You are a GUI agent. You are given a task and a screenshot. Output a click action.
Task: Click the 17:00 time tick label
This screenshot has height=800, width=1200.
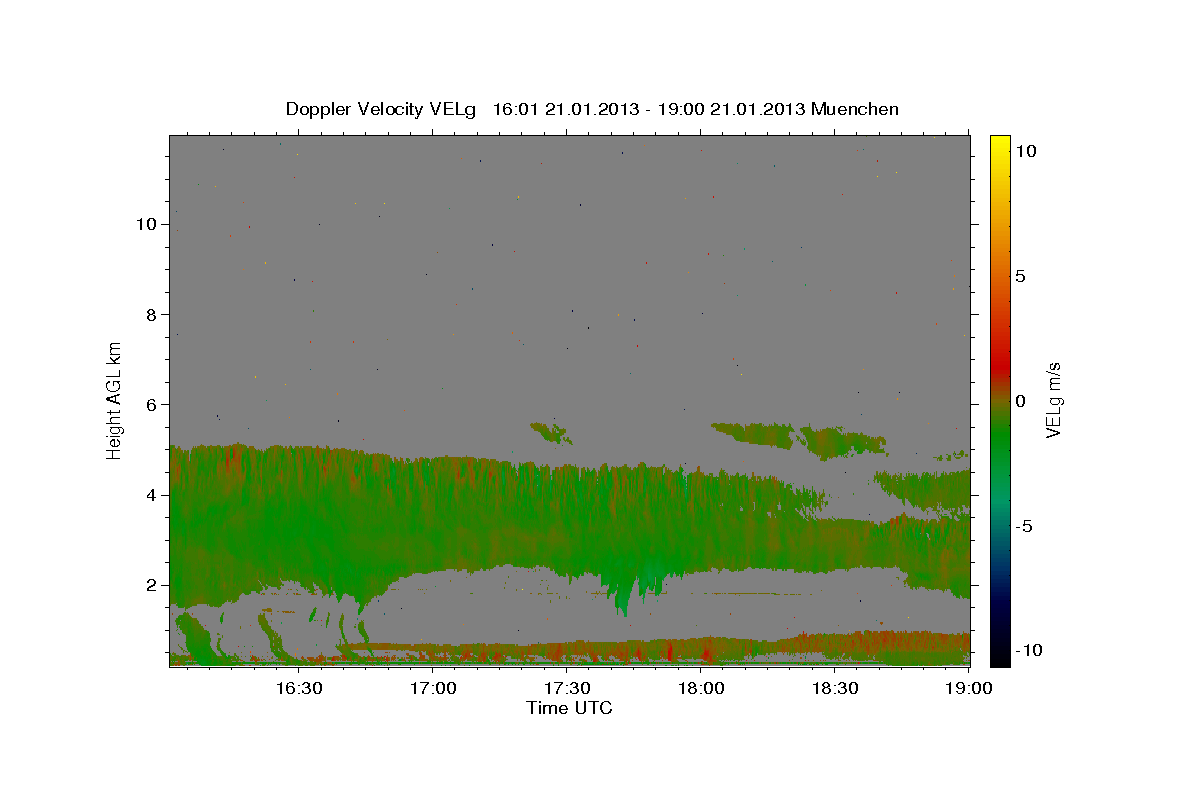pyautogui.click(x=433, y=688)
